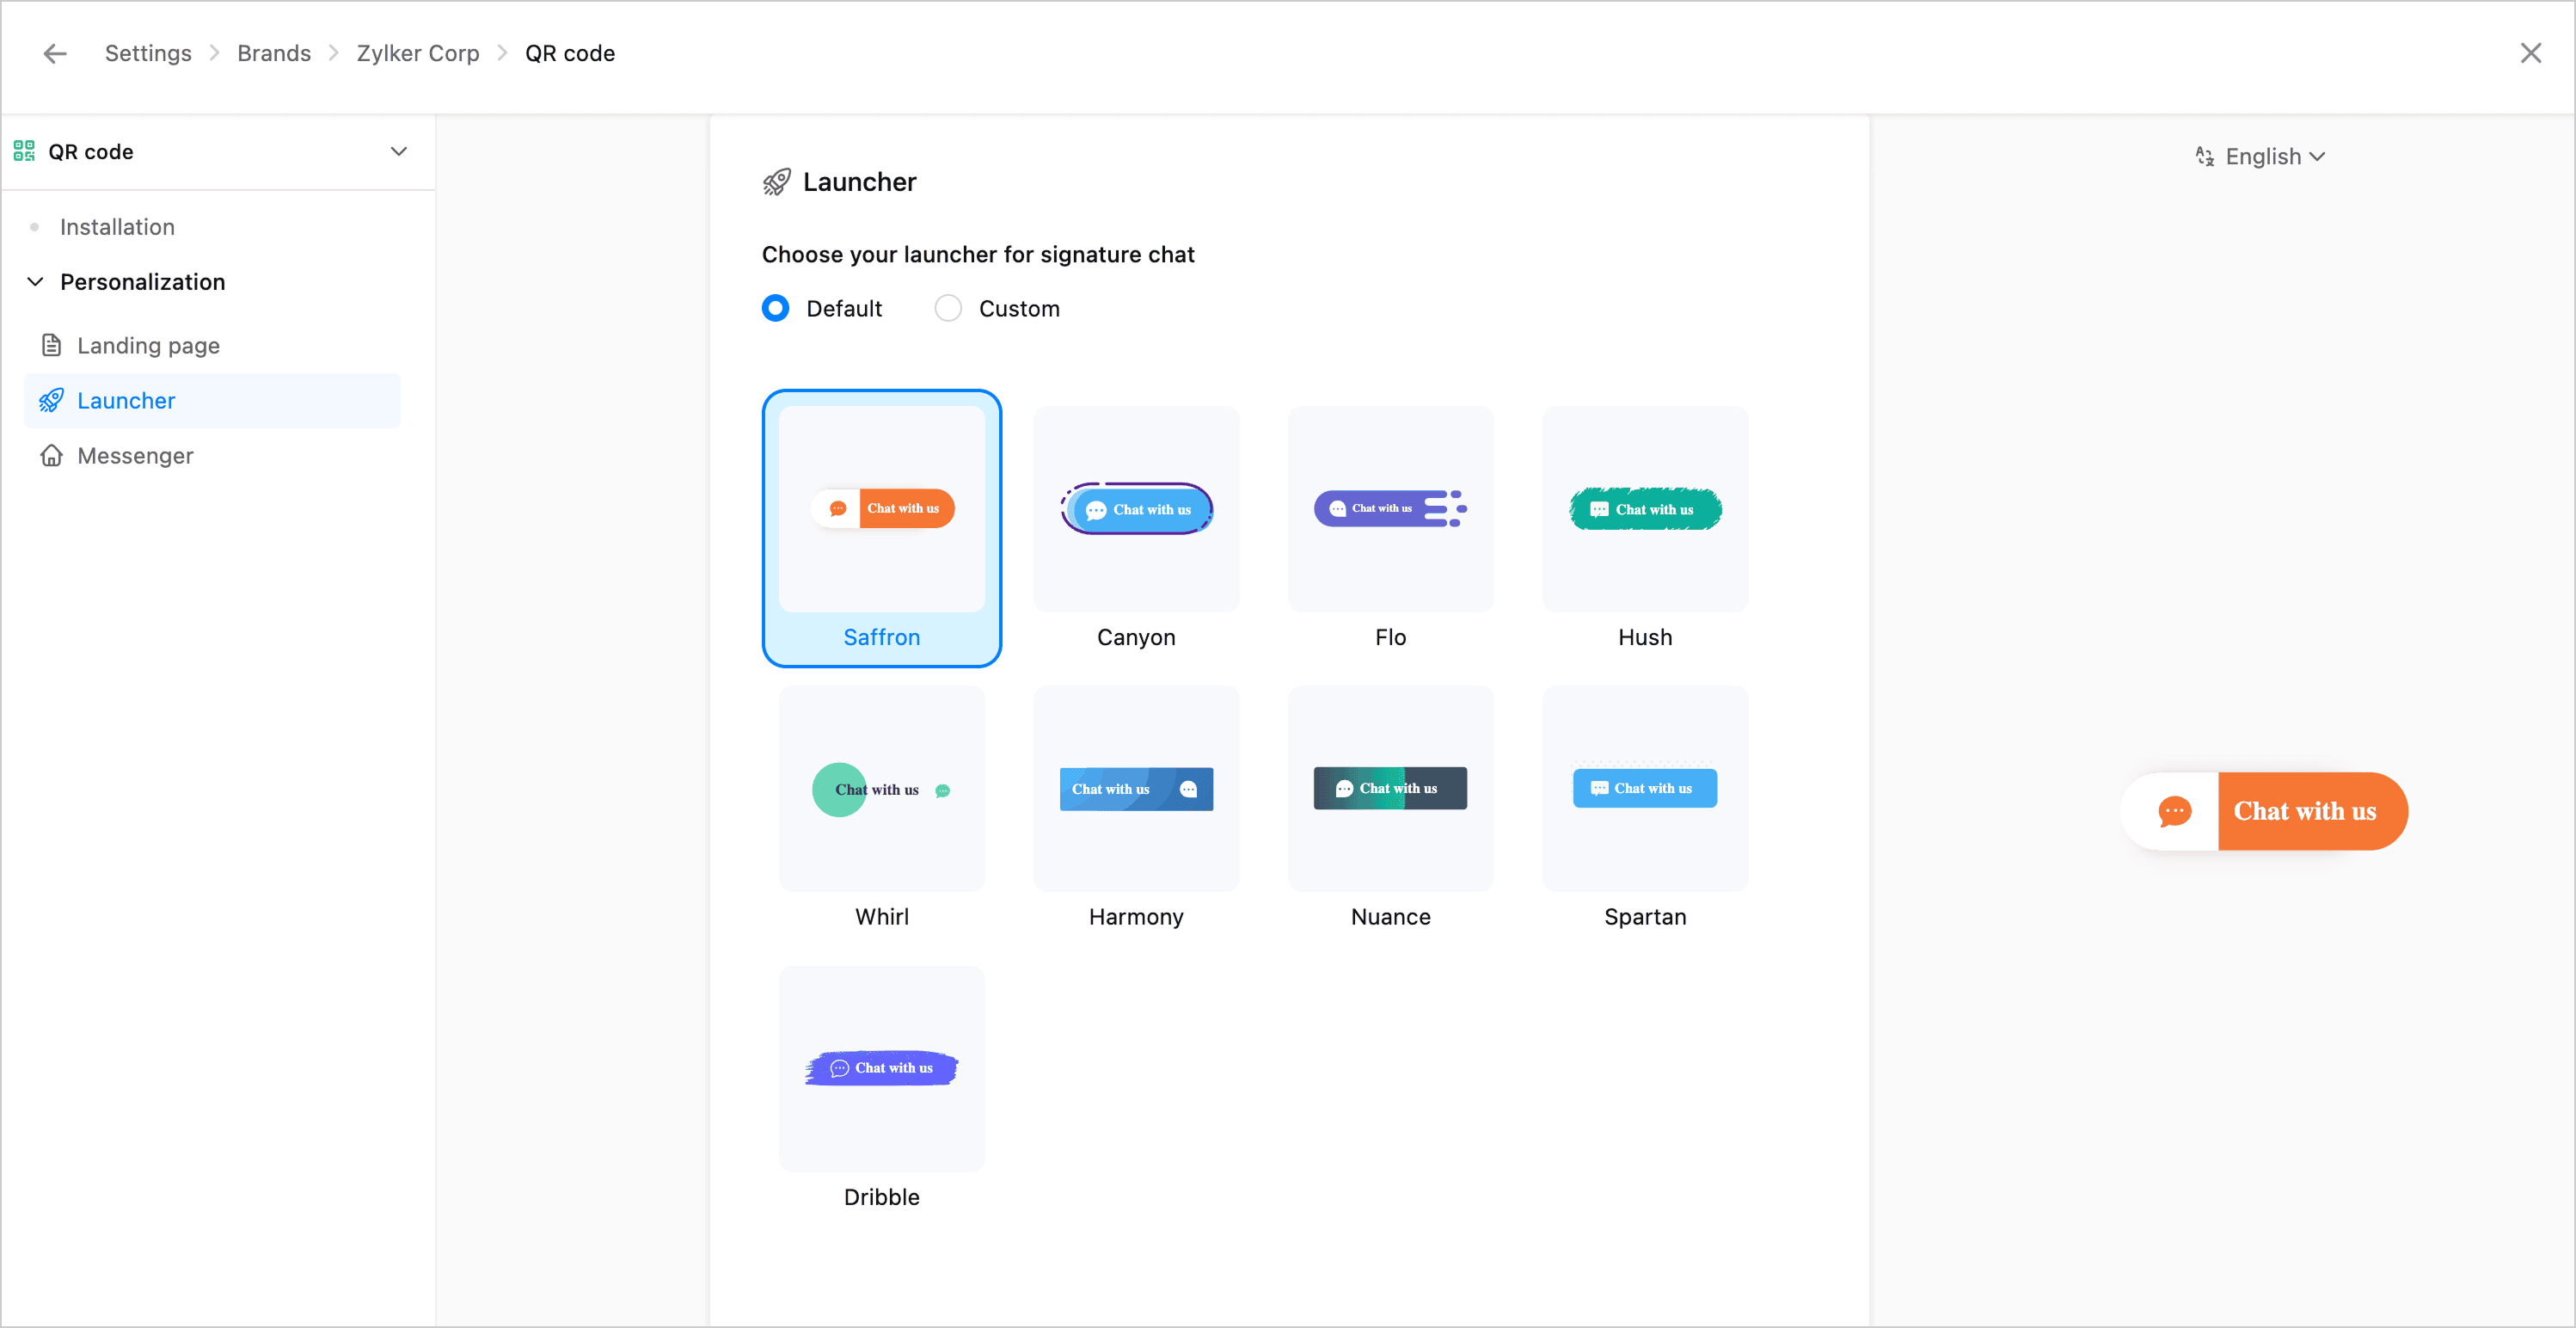Image resolution: width=2576 pixels, height=1328 pixels.
Task: Go to Brands in the breadcrumb
Action: click(273, 53)
